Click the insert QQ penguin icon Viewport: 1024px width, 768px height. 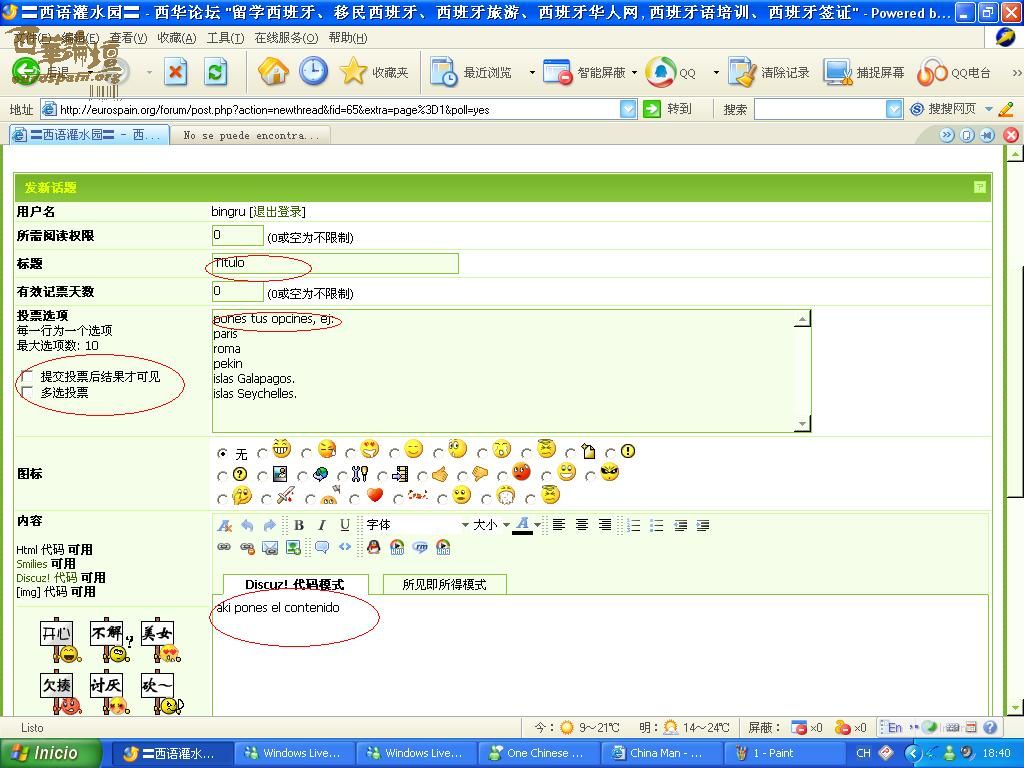(373, 547)
